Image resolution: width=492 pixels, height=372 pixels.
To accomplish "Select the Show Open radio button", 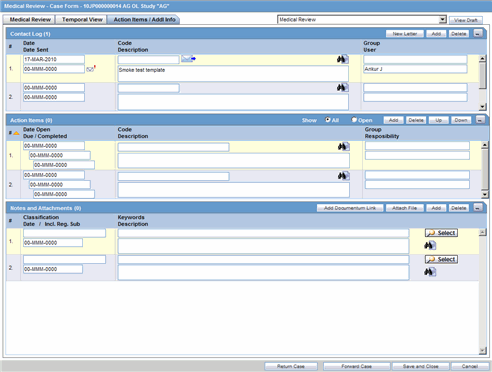I will (354, 119).
